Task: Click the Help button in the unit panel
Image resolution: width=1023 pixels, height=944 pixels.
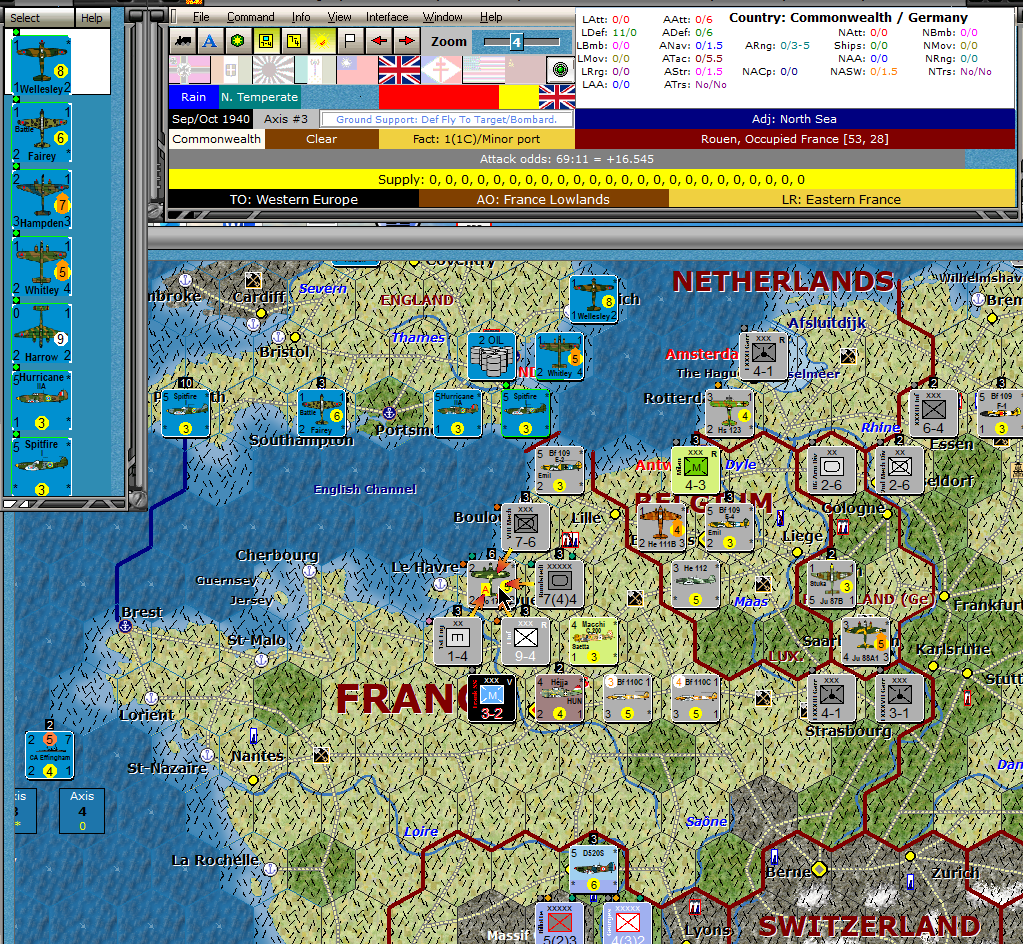Action: (x=91, y=18)
